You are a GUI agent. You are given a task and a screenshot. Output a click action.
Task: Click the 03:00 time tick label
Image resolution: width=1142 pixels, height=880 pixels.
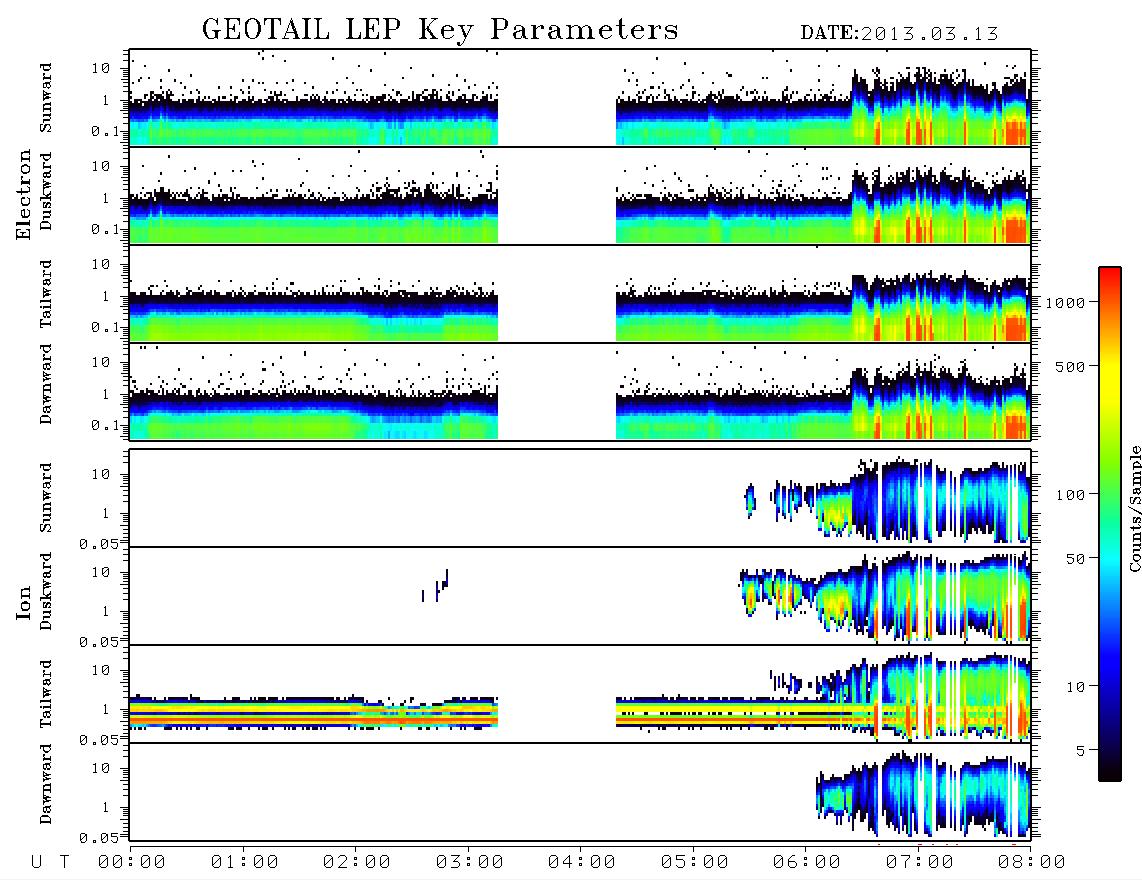coord(470,862)
